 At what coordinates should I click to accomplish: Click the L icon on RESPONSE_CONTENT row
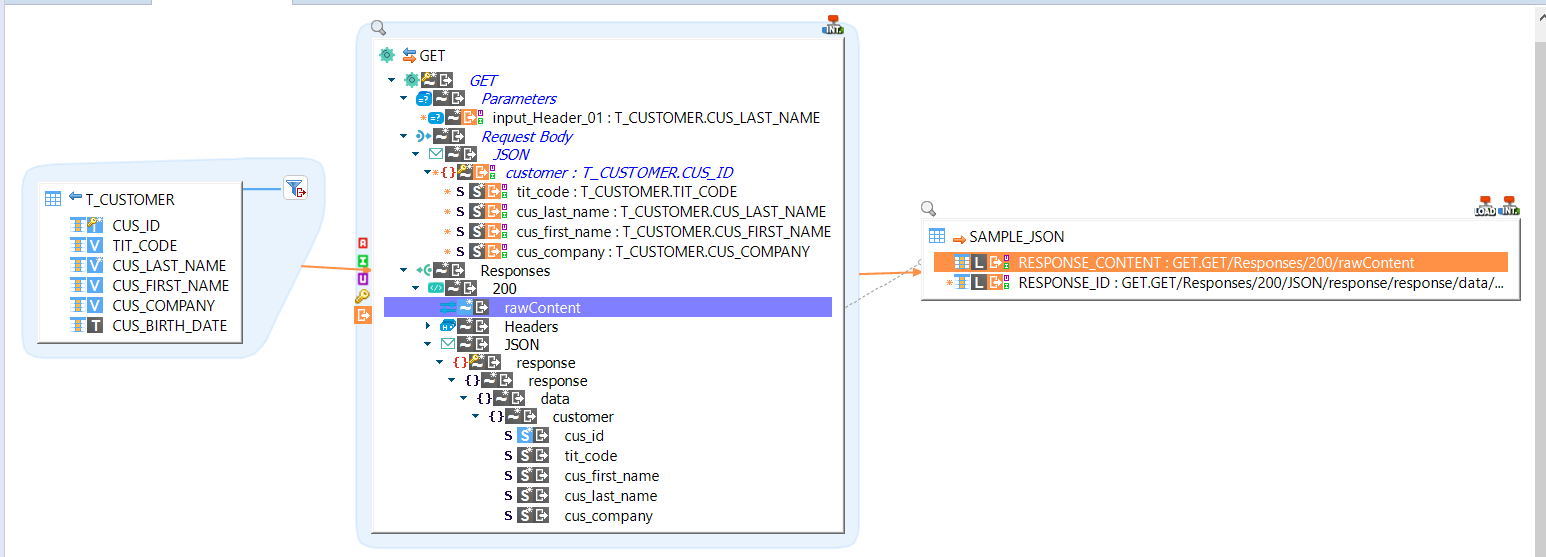tap(979, 263)
